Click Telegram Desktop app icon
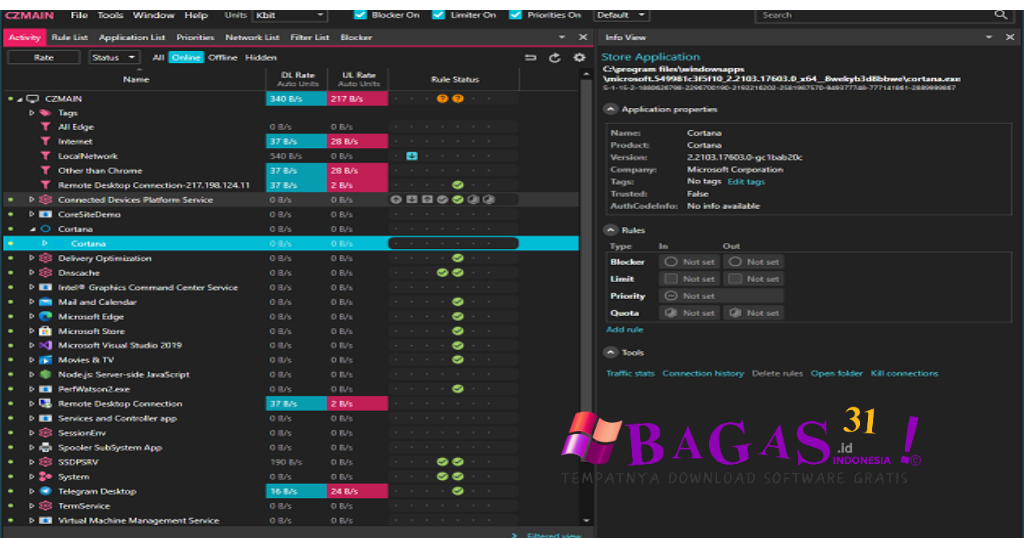1024x538 pixels. (x=45, y=491)
